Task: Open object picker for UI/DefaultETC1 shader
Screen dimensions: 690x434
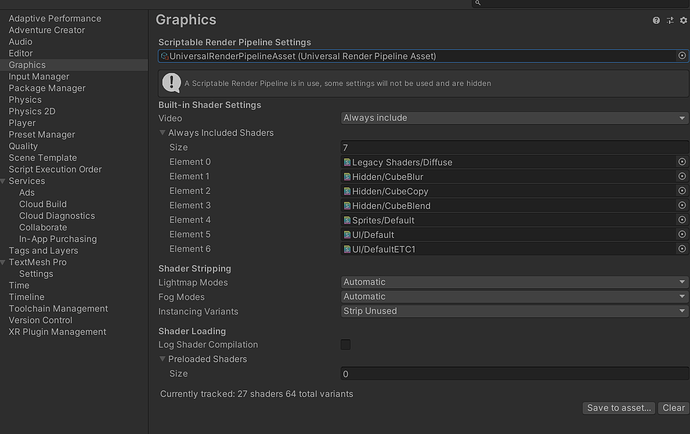Action: [682, 249]
